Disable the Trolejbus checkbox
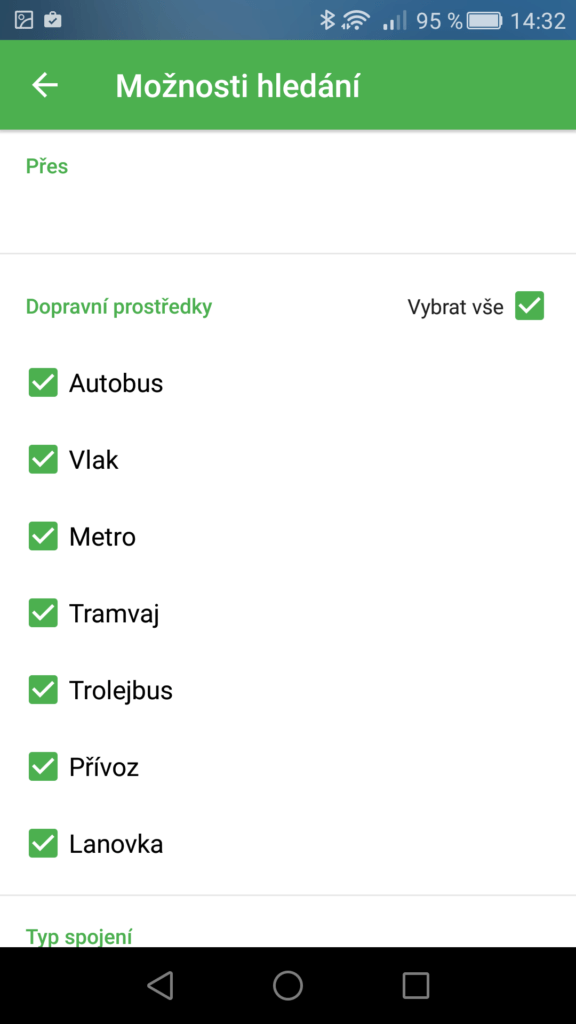This screenshot has width=576, height=1024. point(43,690)
